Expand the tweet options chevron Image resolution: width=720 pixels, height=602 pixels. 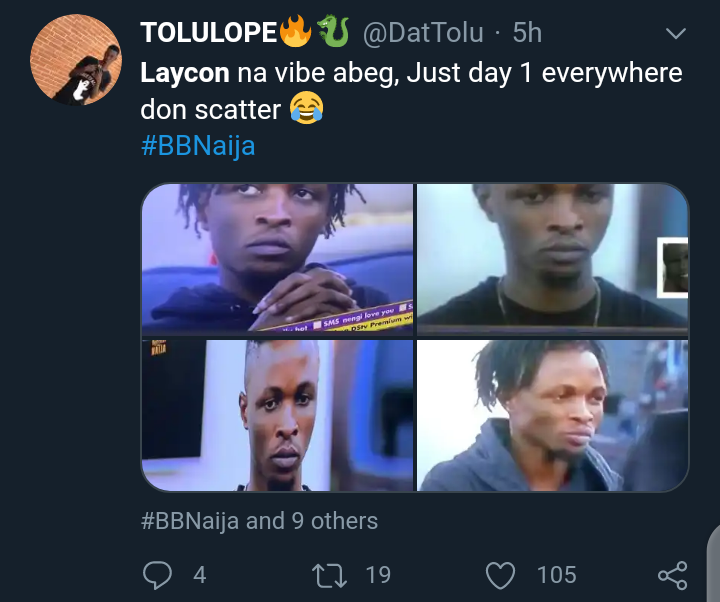pyautogui.click(x=676, y=34)
